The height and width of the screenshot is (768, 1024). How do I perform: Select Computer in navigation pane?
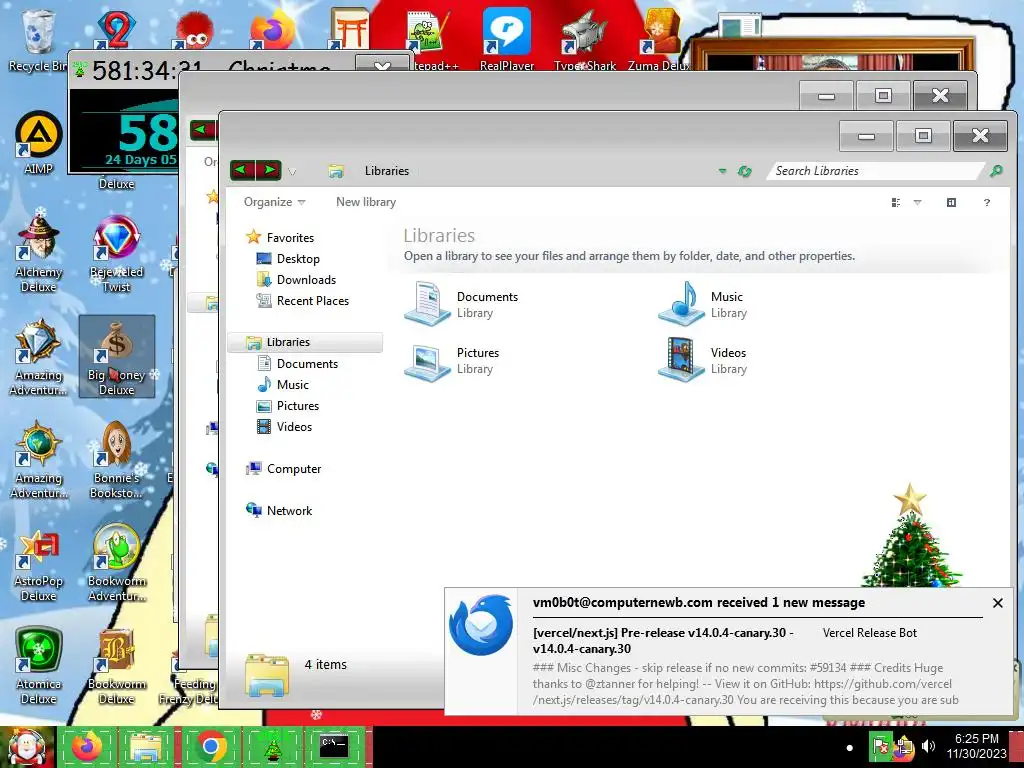(293, 469)
